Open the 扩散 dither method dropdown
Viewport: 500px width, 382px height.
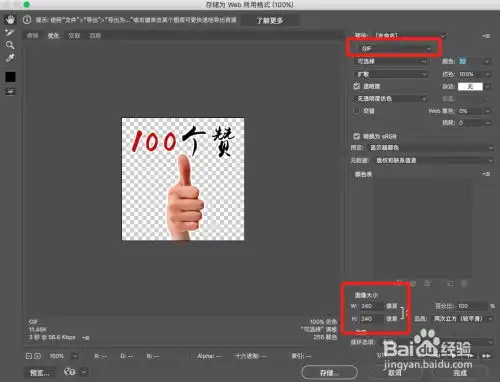pos(391,74)
